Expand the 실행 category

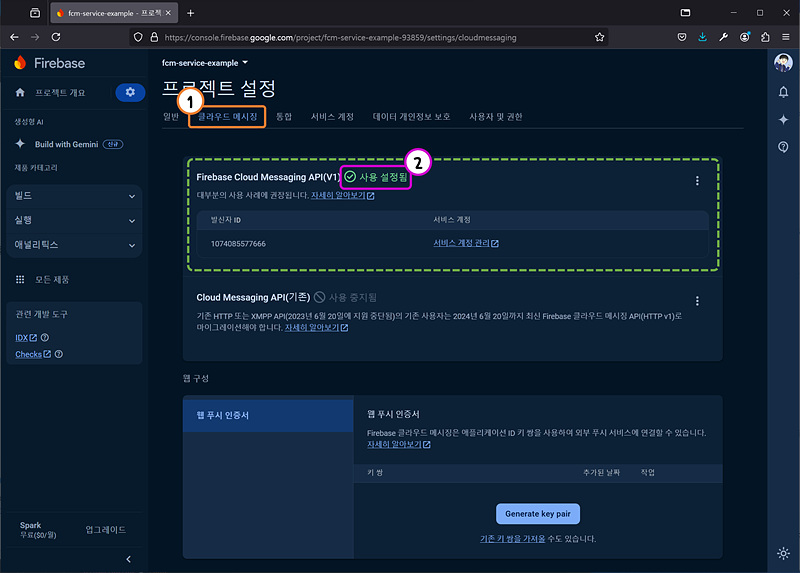pos(74,220)
